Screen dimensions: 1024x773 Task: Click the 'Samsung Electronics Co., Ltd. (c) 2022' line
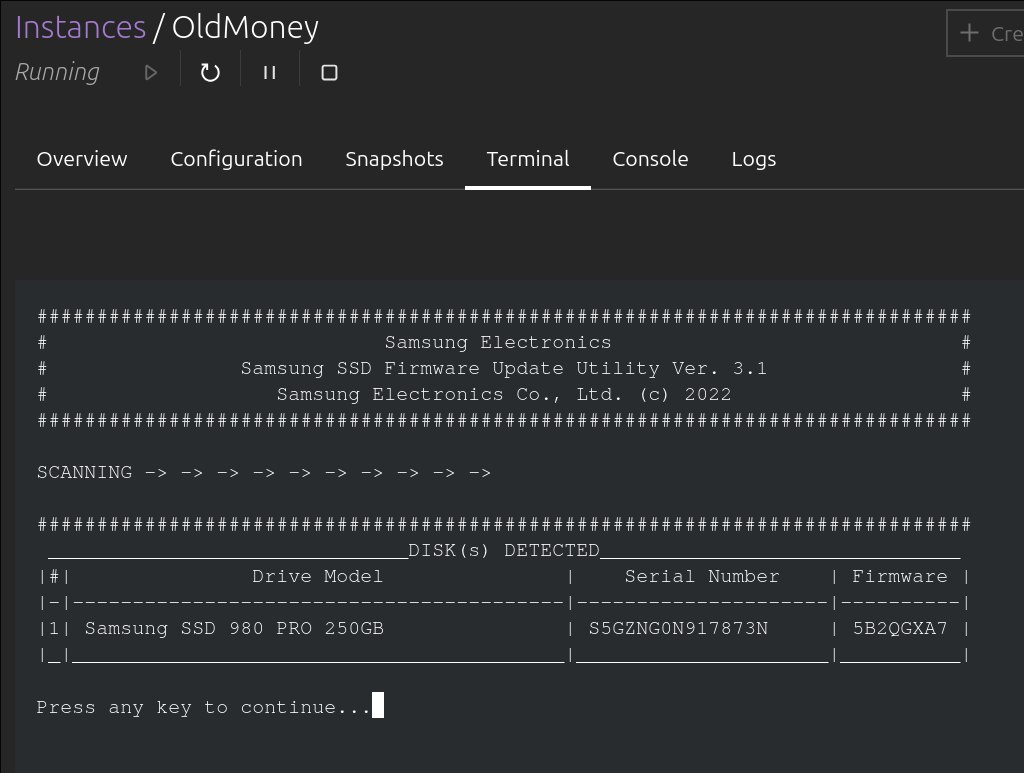pos(504,394)
